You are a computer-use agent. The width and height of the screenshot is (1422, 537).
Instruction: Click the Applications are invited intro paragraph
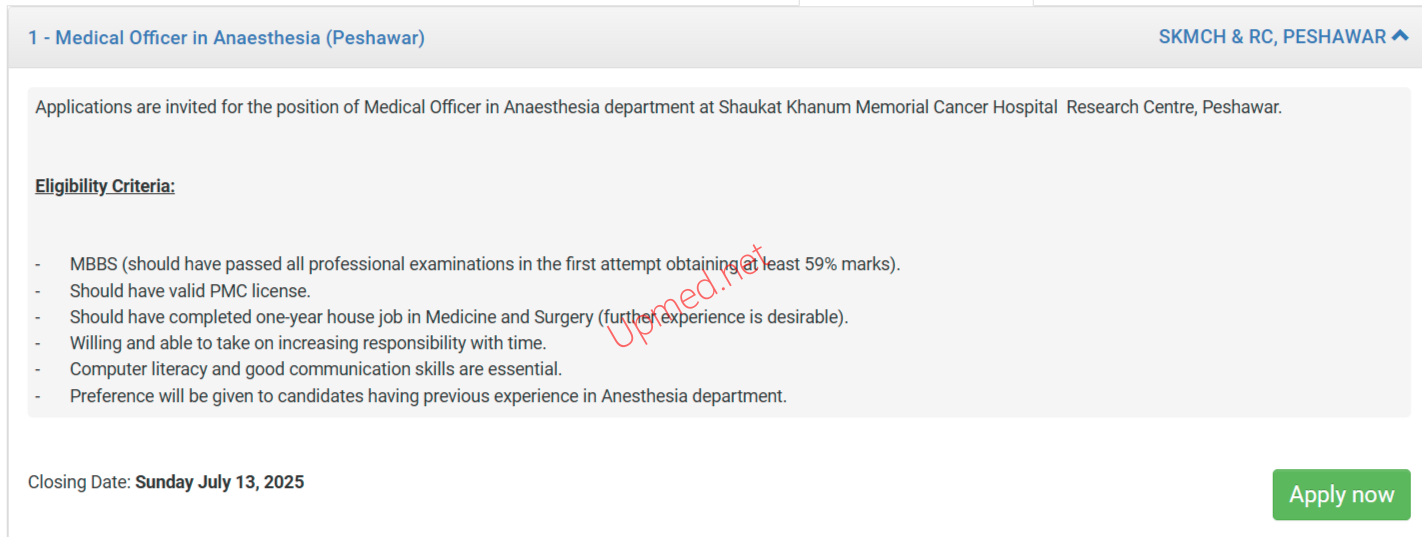click(658, 107)
